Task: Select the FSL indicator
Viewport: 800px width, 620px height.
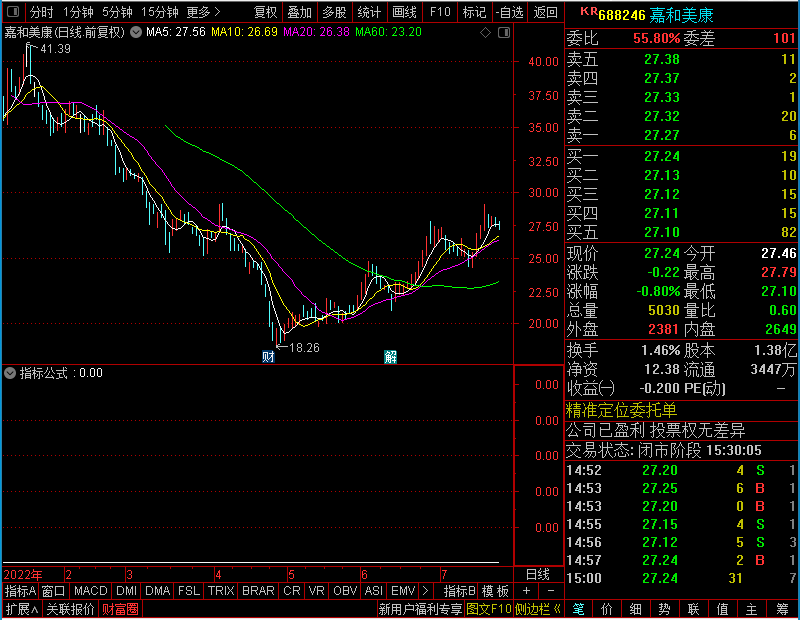Action: 189,591
